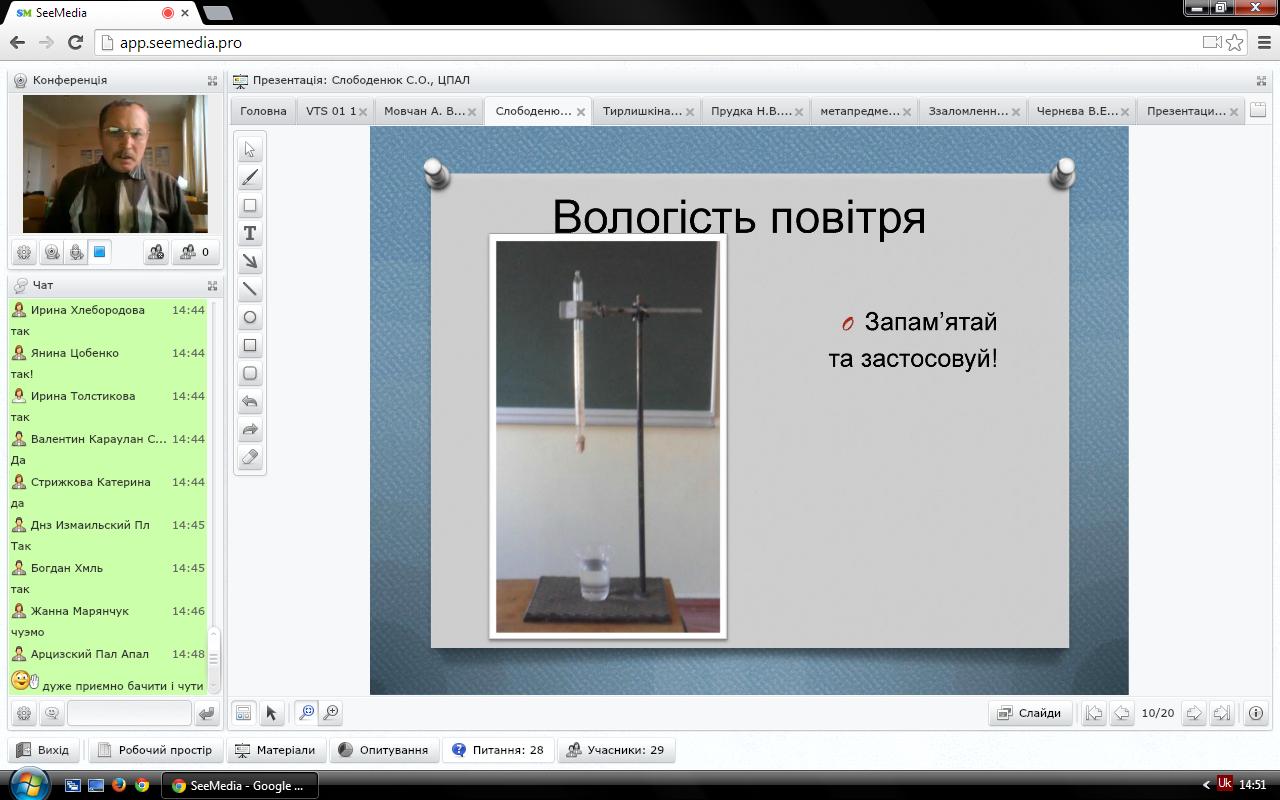Open emoticon picker in chat input bar
Viewport: 1280px width, 800px height.
coord(52,713)
